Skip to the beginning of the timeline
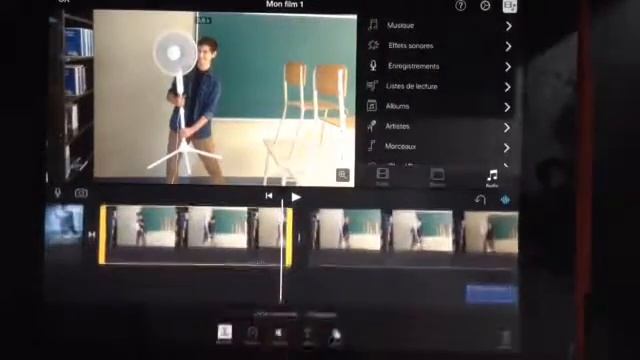This screenshot has height=360, width=640. pyautogui.click(x=269, y=196)
